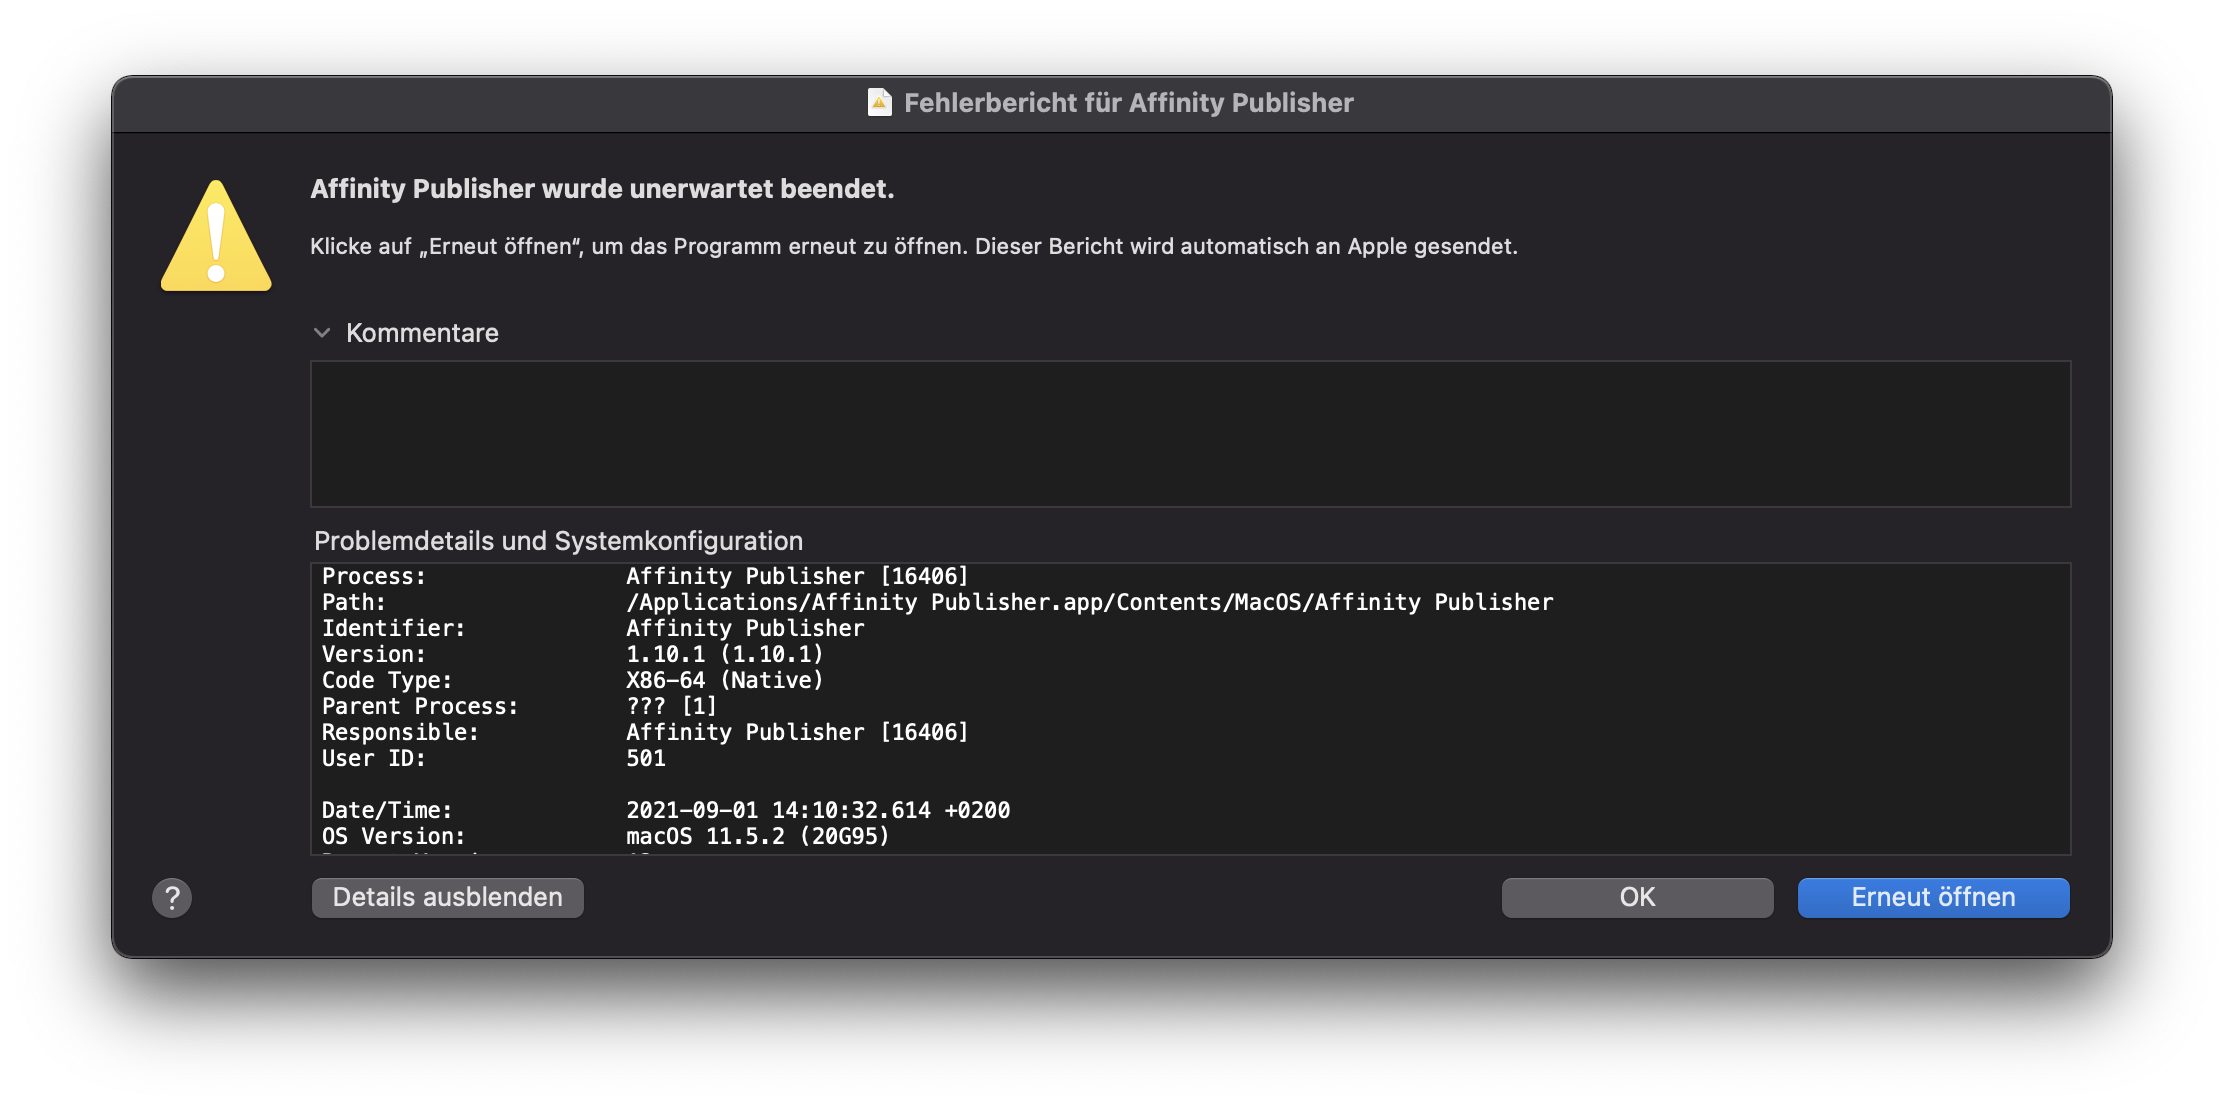Confirm the crash dialog with OK
Viewport: 2224px width, 1106px height.
(x=1637, y=897)
